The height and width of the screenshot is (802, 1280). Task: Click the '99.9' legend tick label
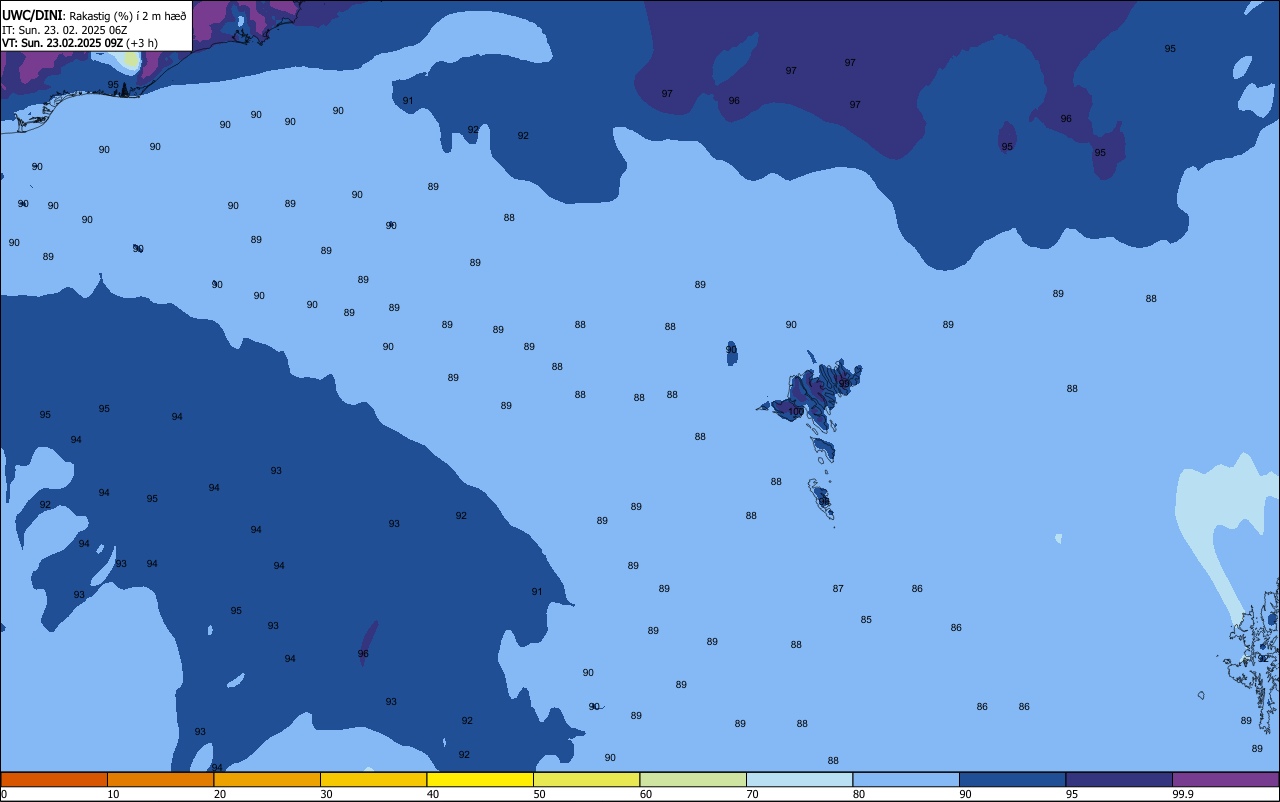click(x=1183, y=794)
